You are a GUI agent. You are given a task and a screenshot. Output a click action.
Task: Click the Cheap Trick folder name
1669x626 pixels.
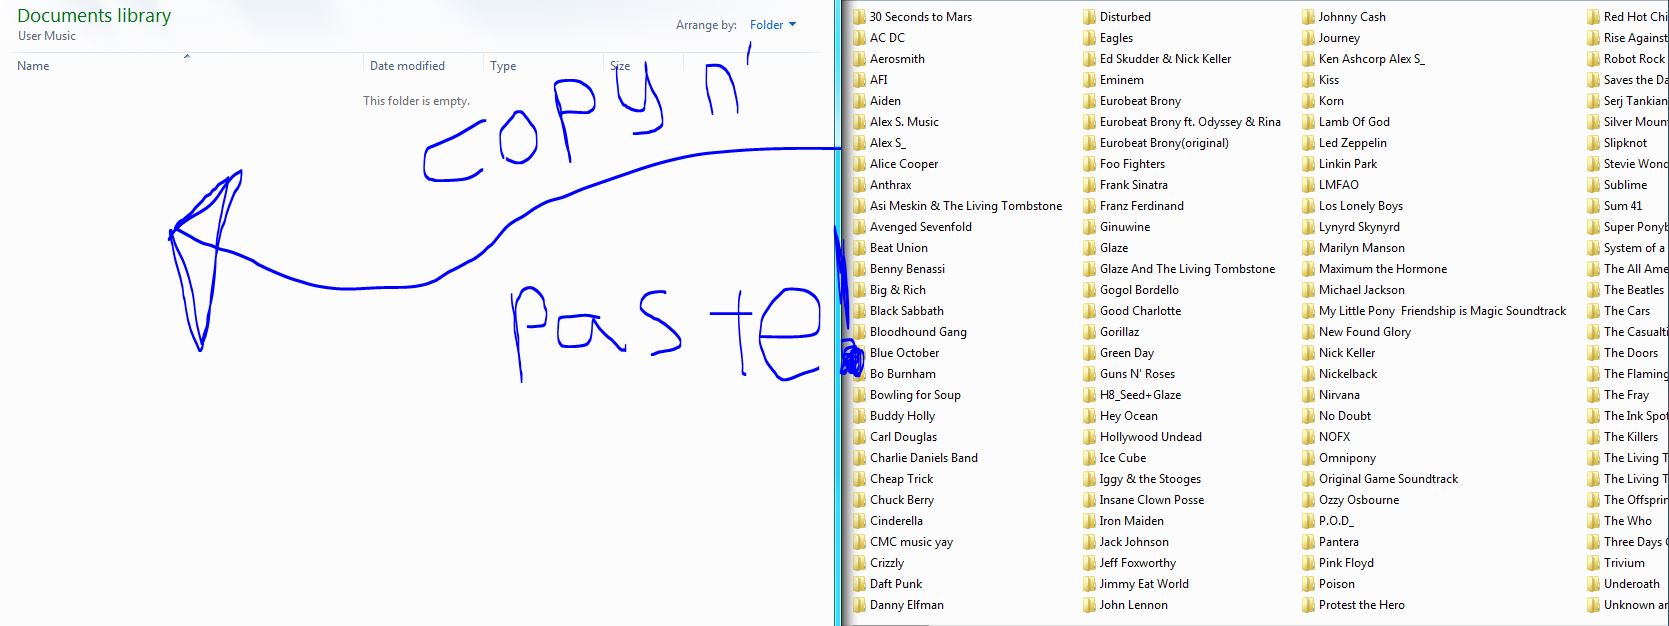[x=901, y=479]
